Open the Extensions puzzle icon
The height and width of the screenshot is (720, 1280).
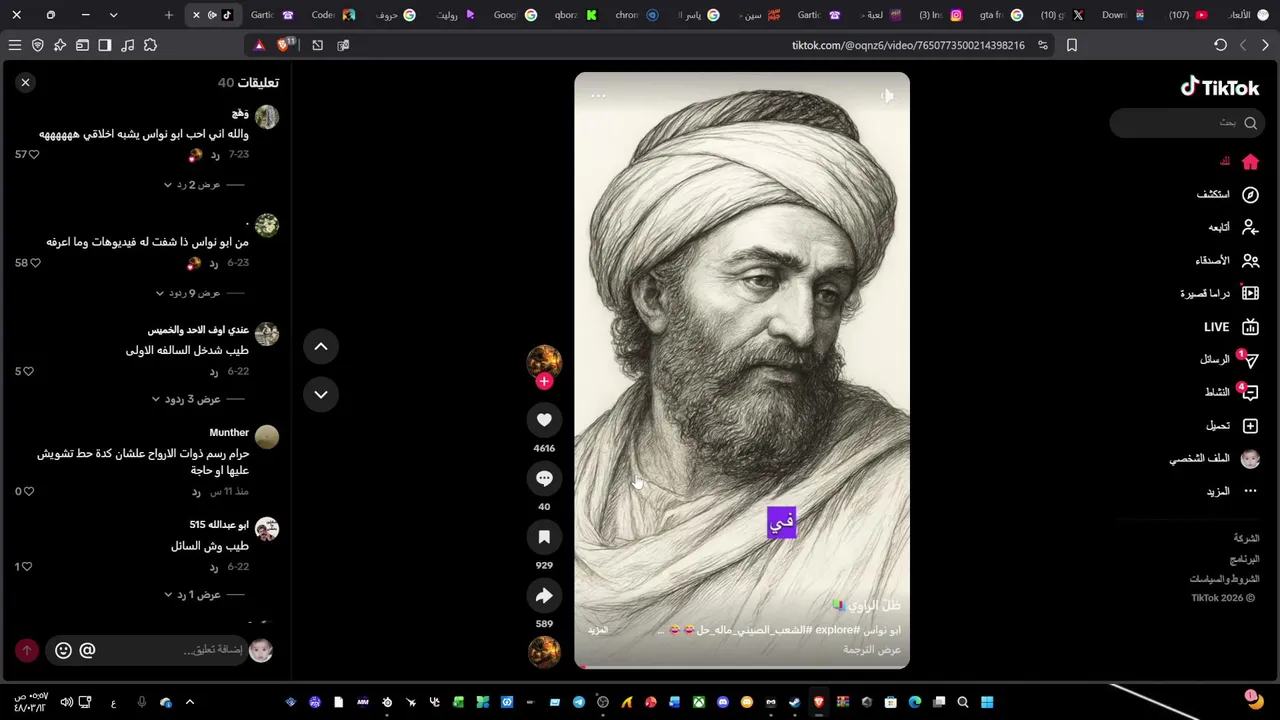point(150,45)
